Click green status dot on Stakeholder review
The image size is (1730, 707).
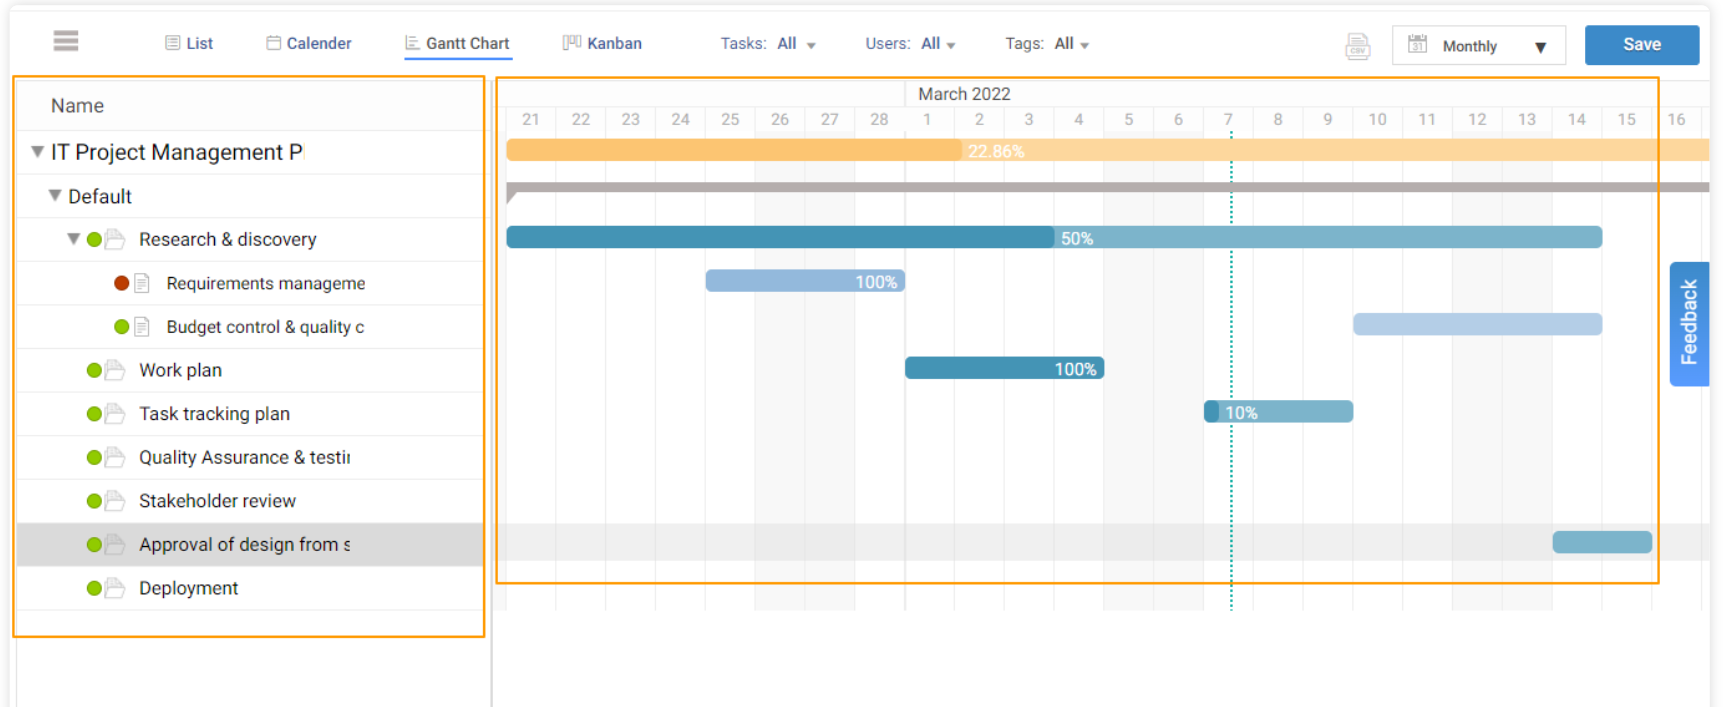(x=94, y=501)
